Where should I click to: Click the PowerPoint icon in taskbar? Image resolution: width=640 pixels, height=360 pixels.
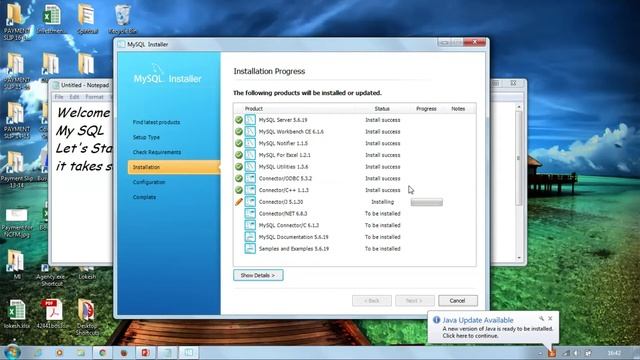click(x=145, y=353)
